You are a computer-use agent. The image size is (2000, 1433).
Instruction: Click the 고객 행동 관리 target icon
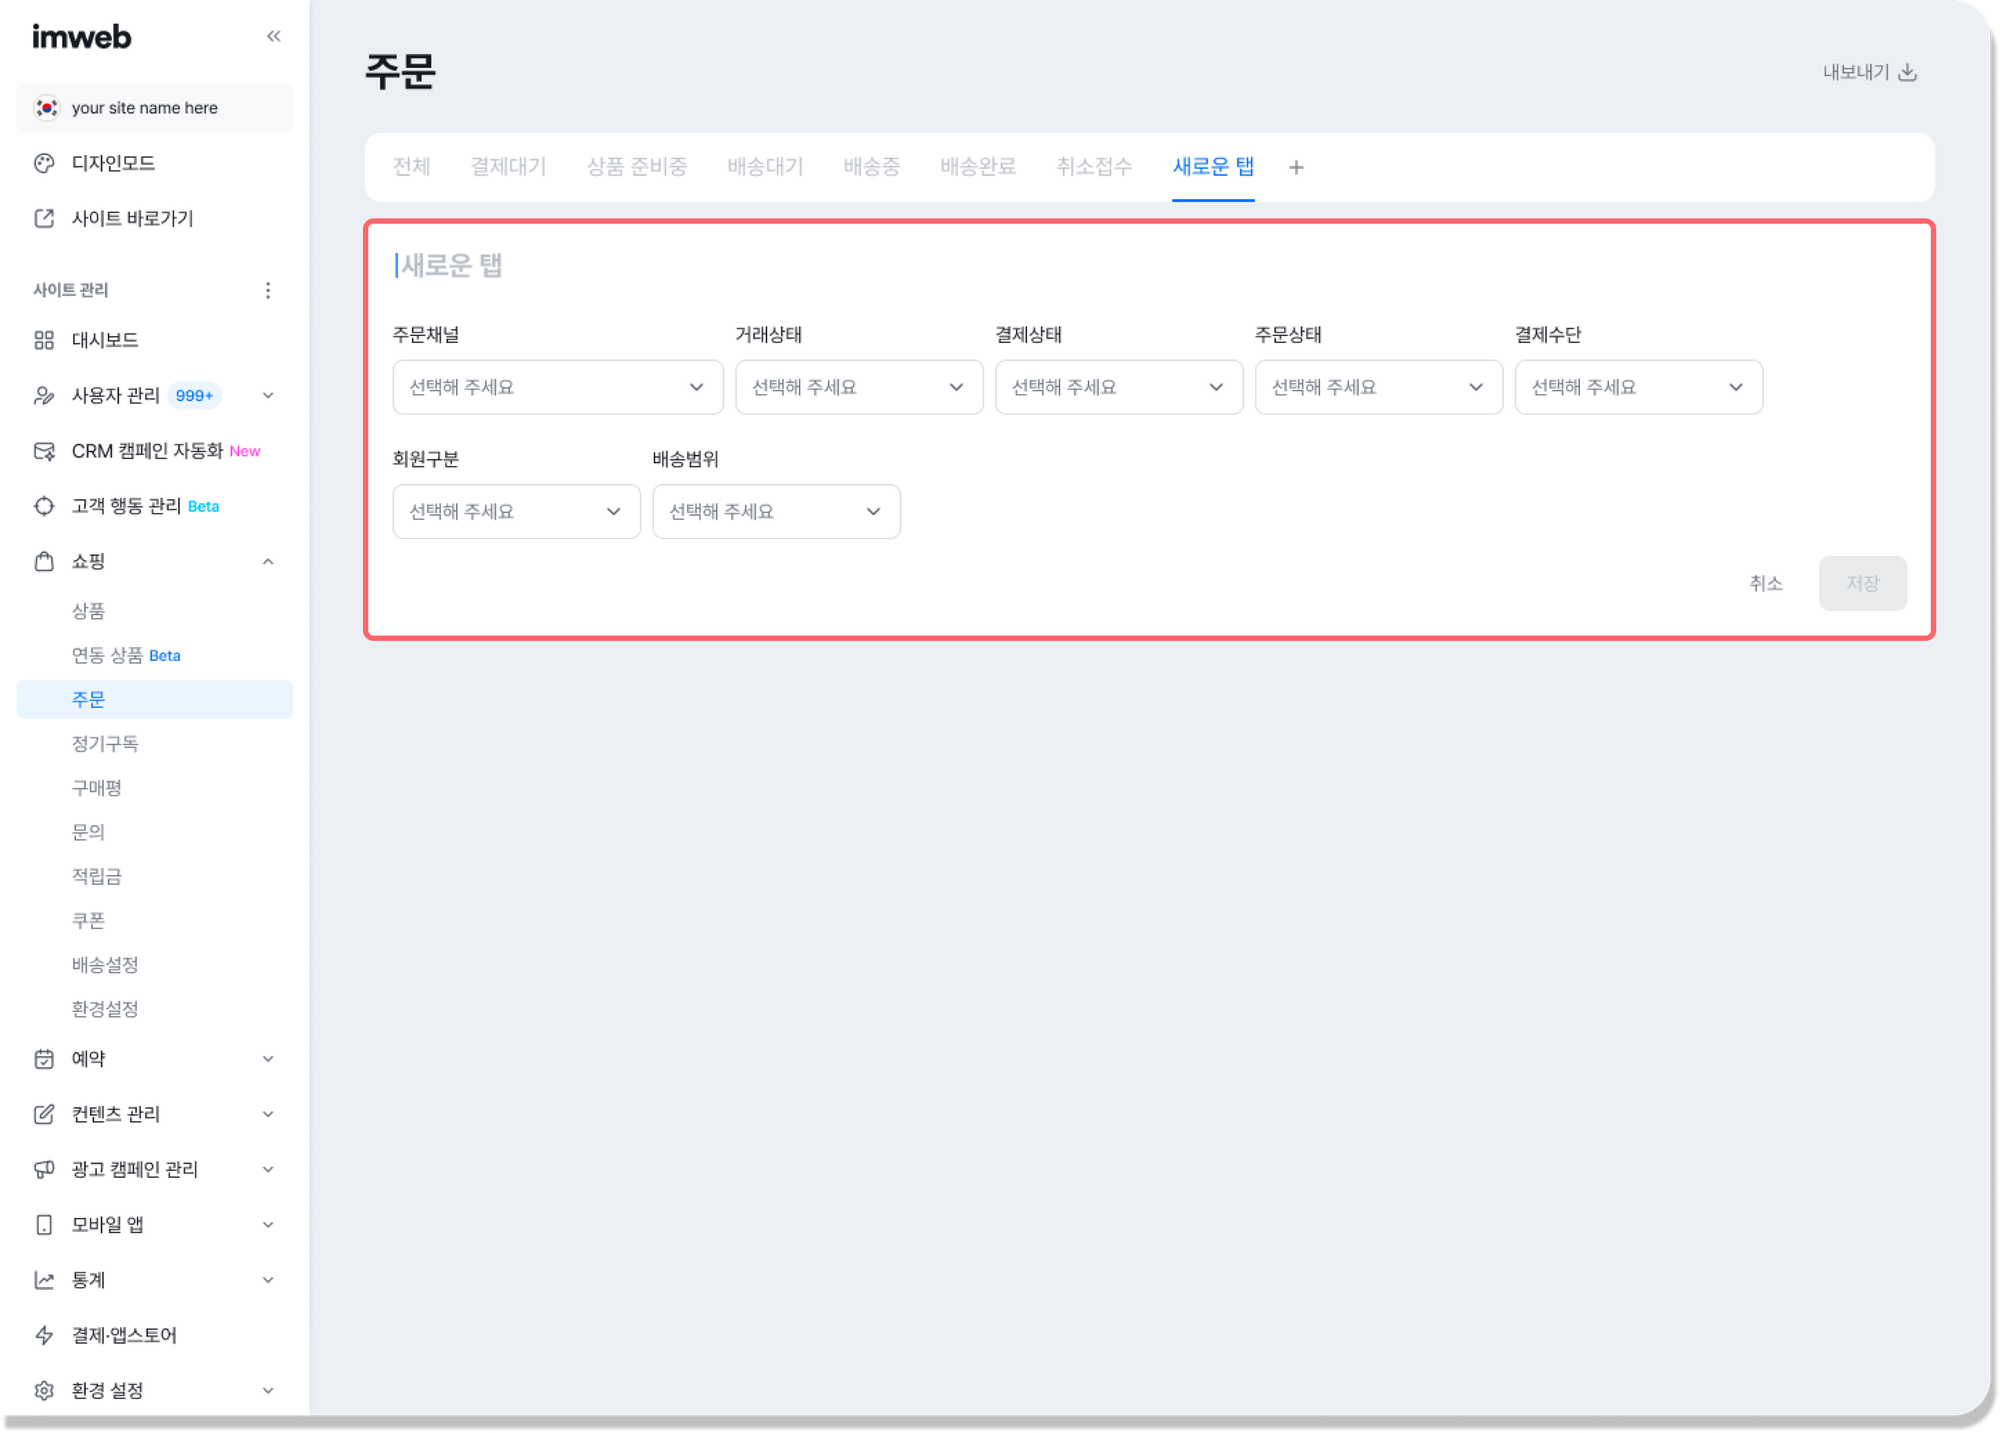coord(44,506)
